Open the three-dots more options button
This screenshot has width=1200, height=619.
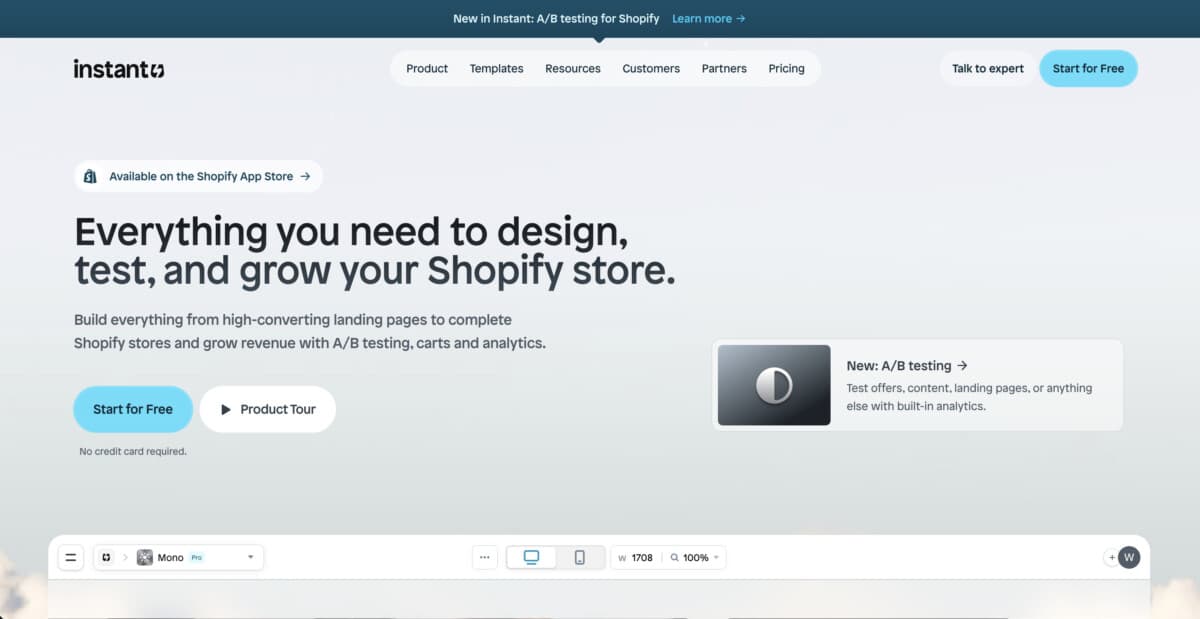click(x=485, y=557)
